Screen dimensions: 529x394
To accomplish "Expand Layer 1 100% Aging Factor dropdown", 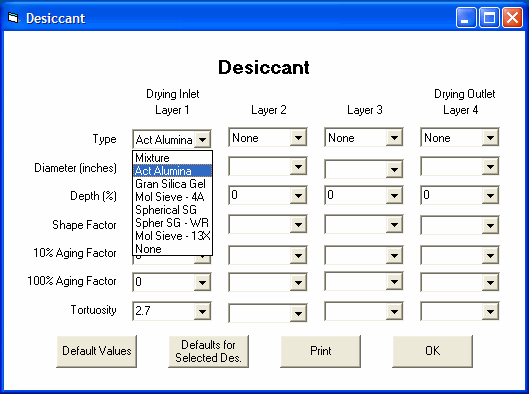I will pos(202,282).
